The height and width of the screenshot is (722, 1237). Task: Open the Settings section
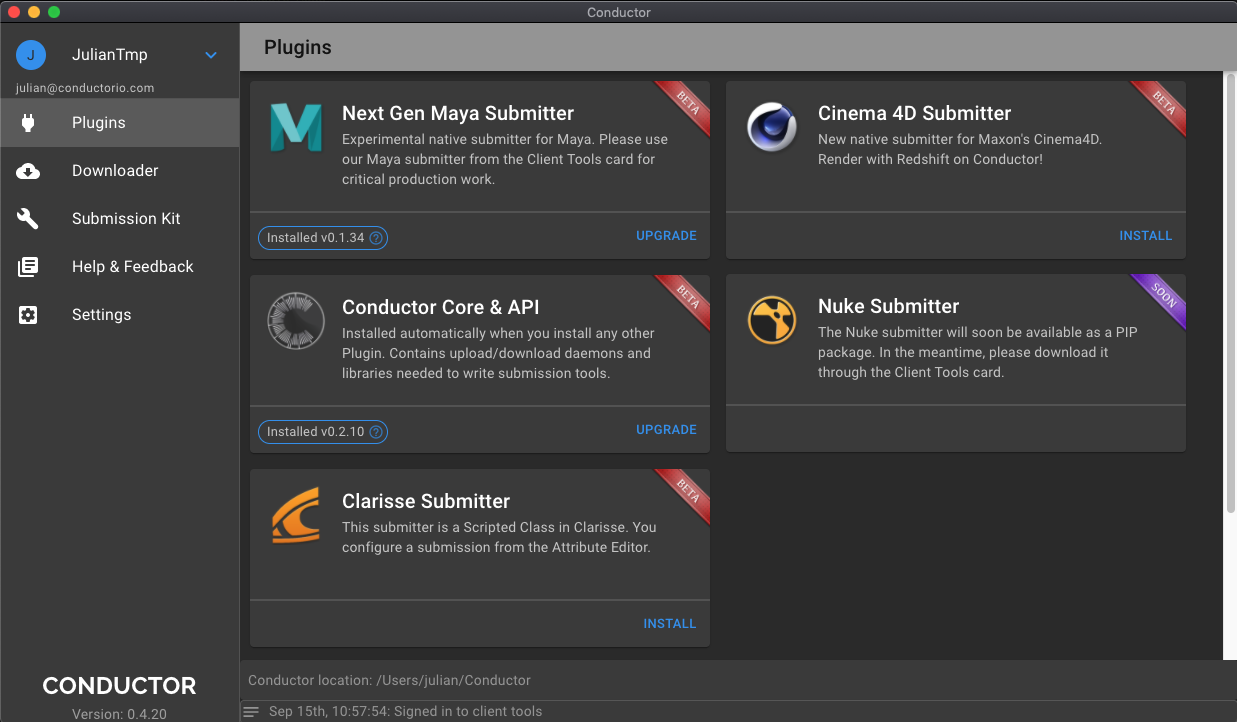tap(119, 315)
